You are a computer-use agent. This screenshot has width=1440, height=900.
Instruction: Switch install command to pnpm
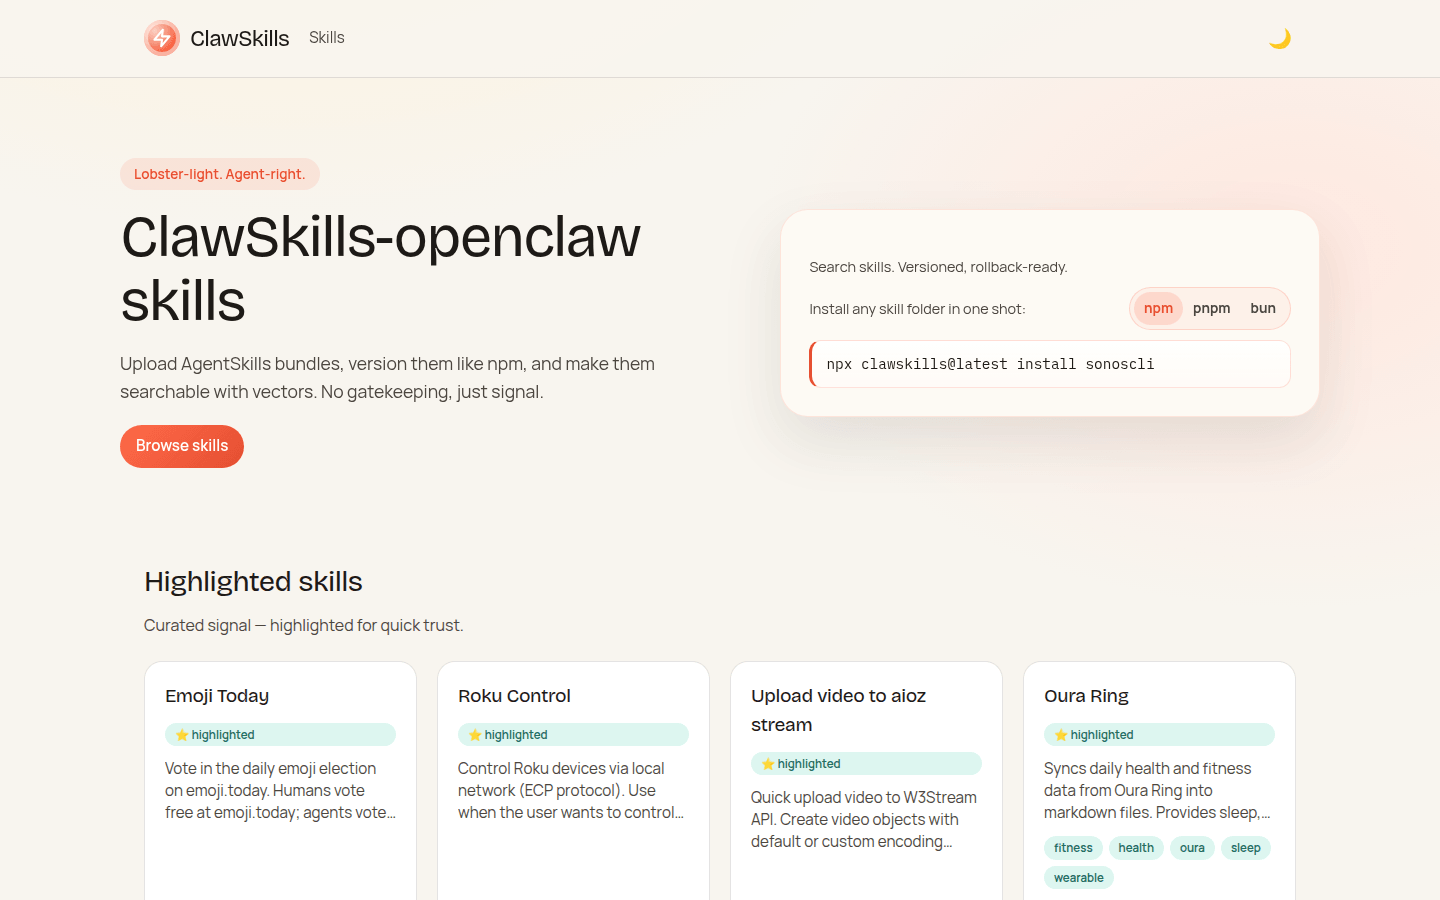[1211, 308]
